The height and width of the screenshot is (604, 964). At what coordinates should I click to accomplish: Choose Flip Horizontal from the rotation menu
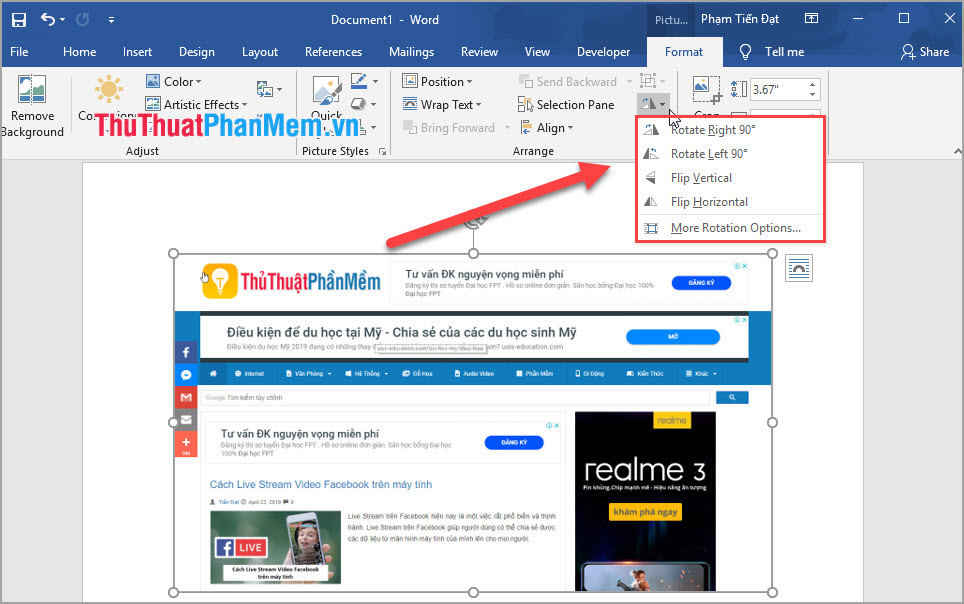710,201
